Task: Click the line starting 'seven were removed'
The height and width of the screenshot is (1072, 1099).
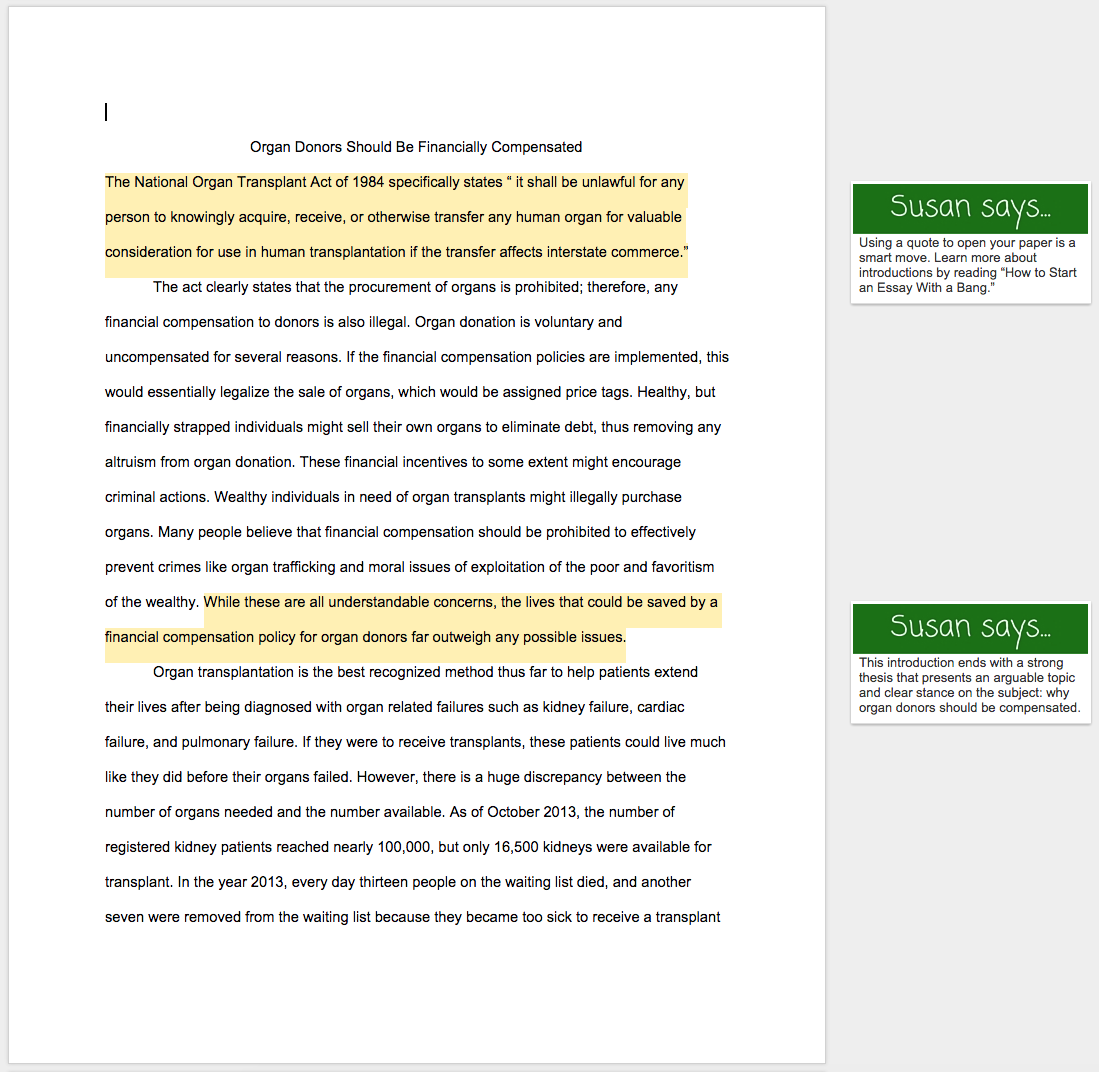Action: click(412, 917)
